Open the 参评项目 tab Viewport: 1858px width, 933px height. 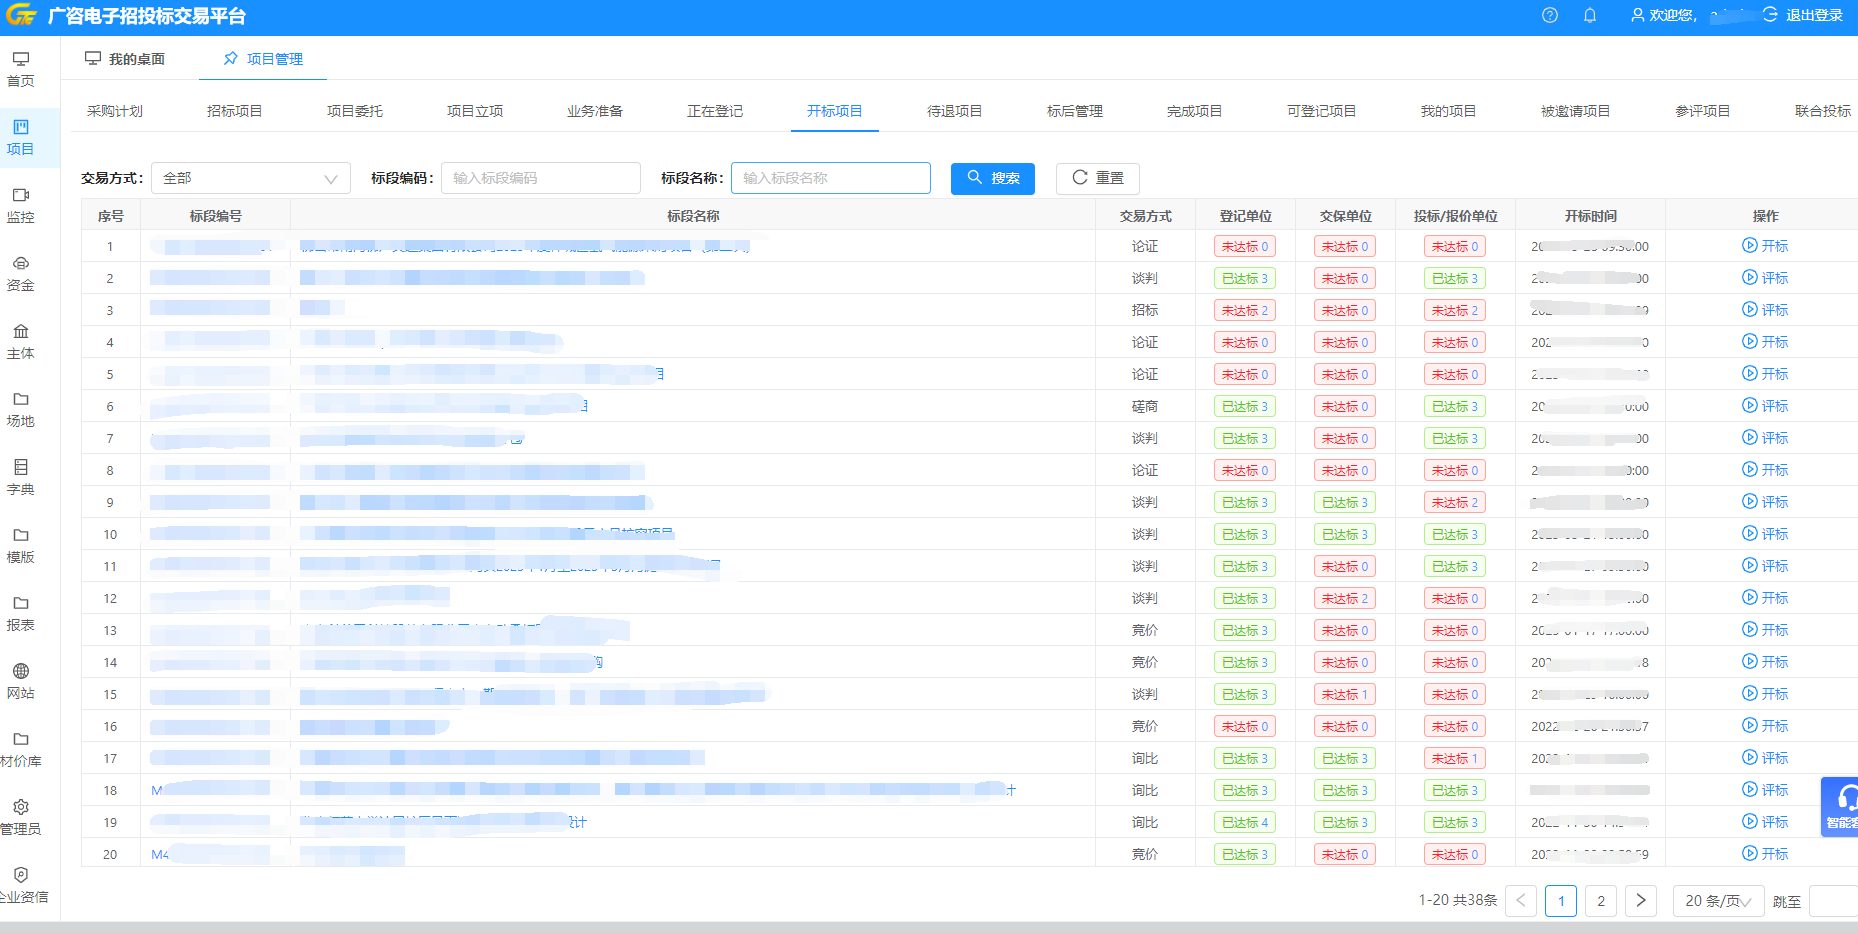1703,111
